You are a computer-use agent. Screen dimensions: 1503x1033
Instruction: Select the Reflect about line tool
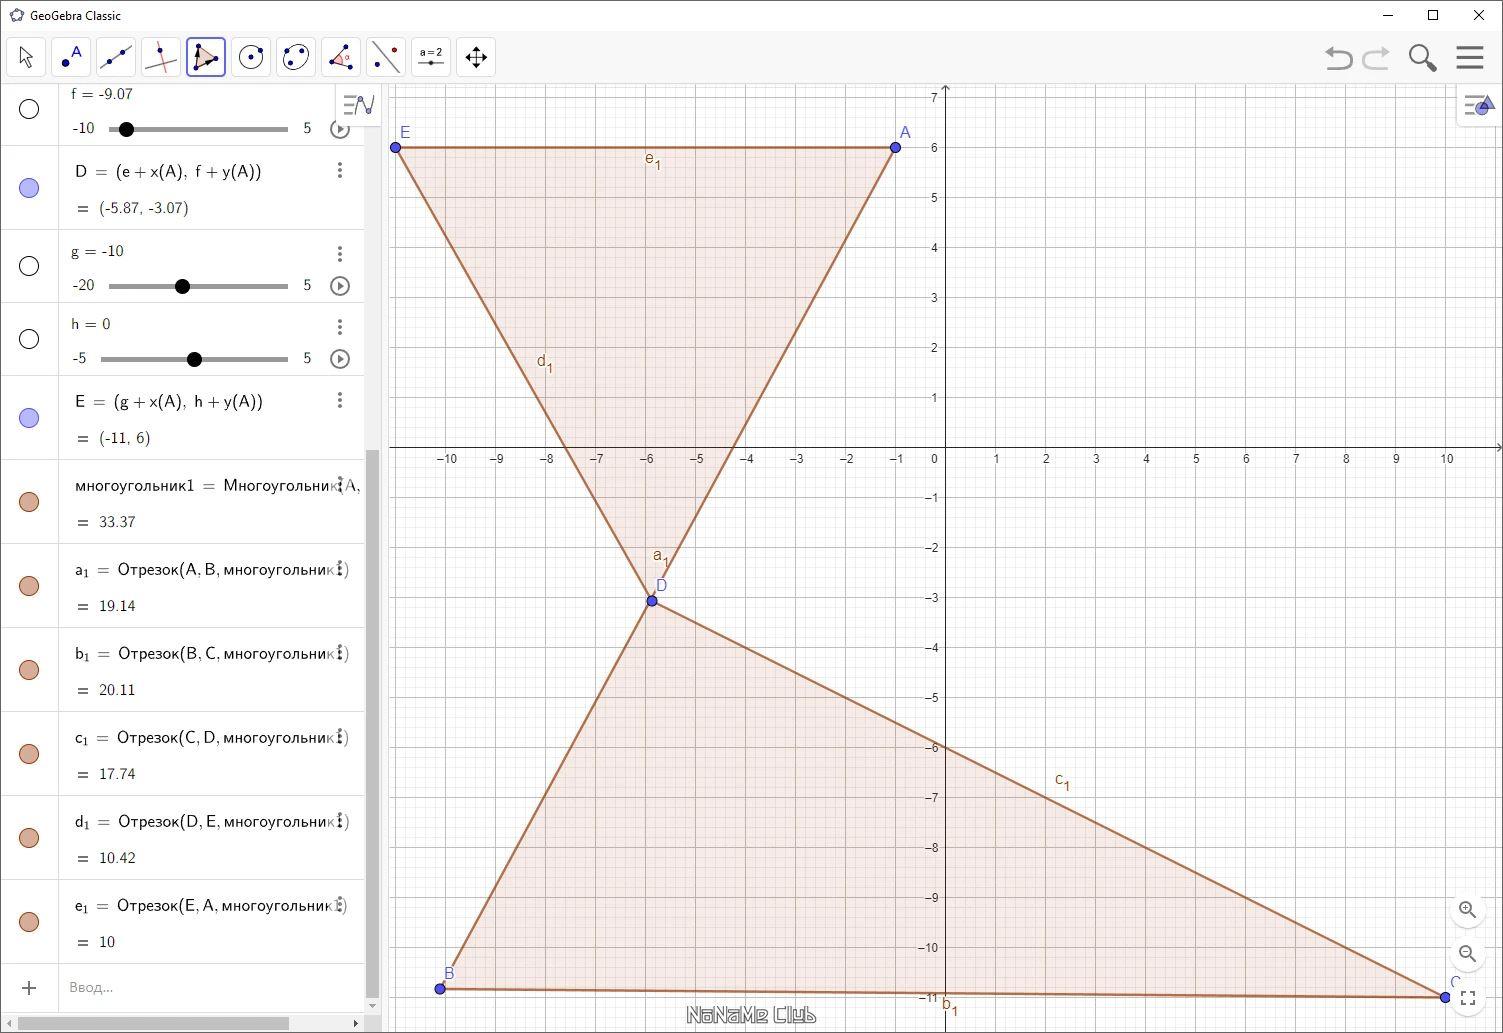click(386, 57)
